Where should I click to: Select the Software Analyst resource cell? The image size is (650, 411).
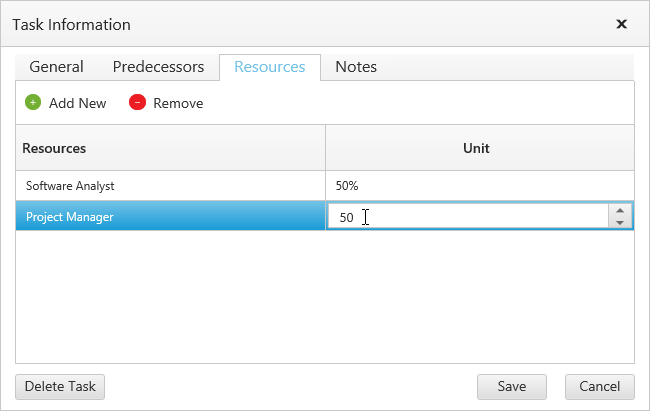point(170,186)
